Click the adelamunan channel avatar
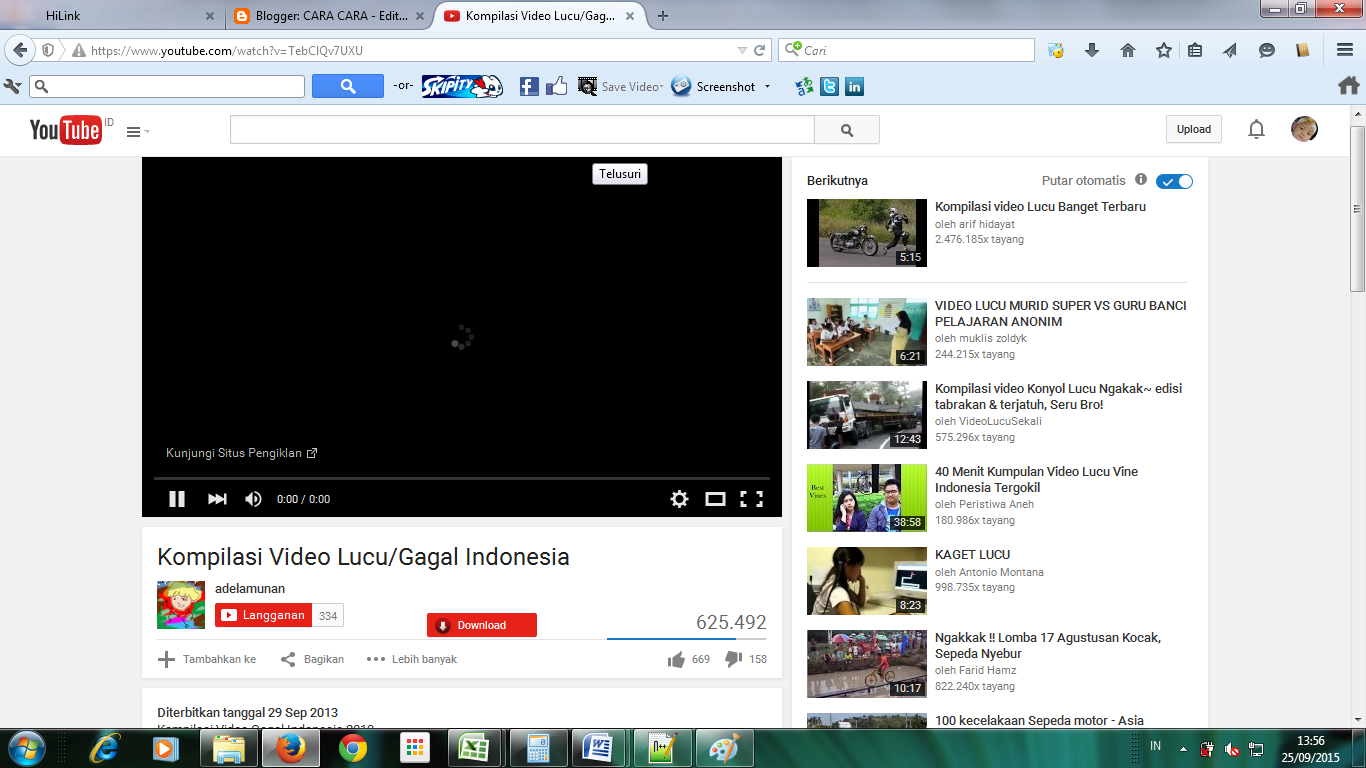 click(181, 605)
